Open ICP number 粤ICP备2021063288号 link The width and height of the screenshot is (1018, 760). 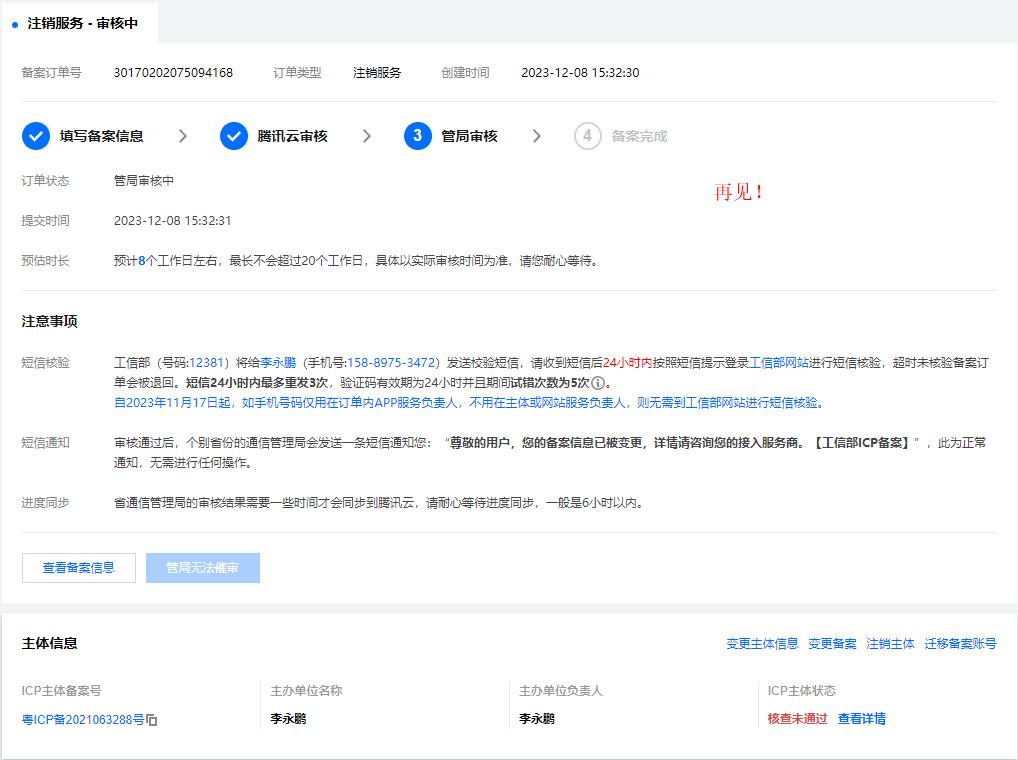[x=83, y=719]
